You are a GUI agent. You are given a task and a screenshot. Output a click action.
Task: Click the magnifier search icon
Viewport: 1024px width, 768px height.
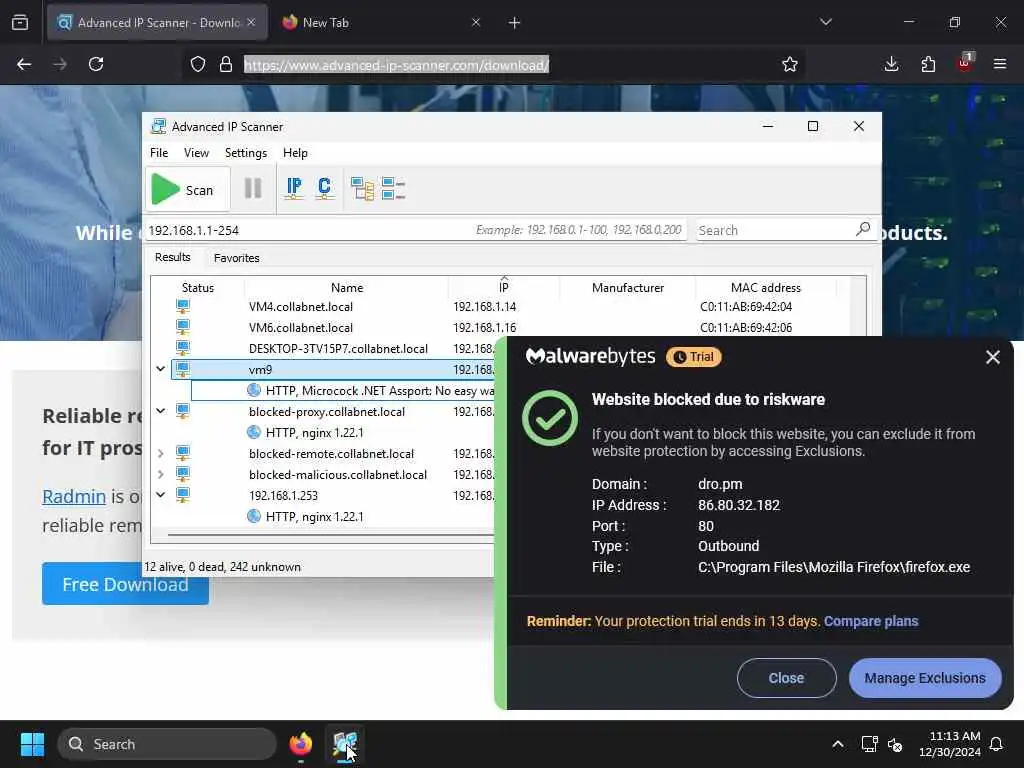(863, 229)
